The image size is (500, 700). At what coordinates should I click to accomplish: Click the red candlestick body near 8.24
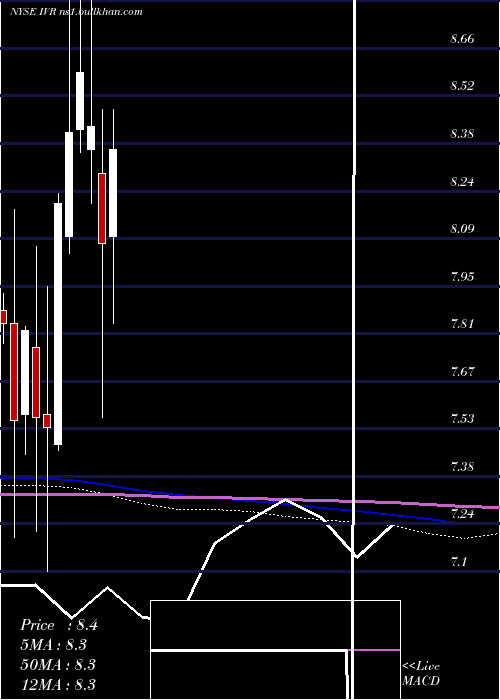tap(102, 208)
